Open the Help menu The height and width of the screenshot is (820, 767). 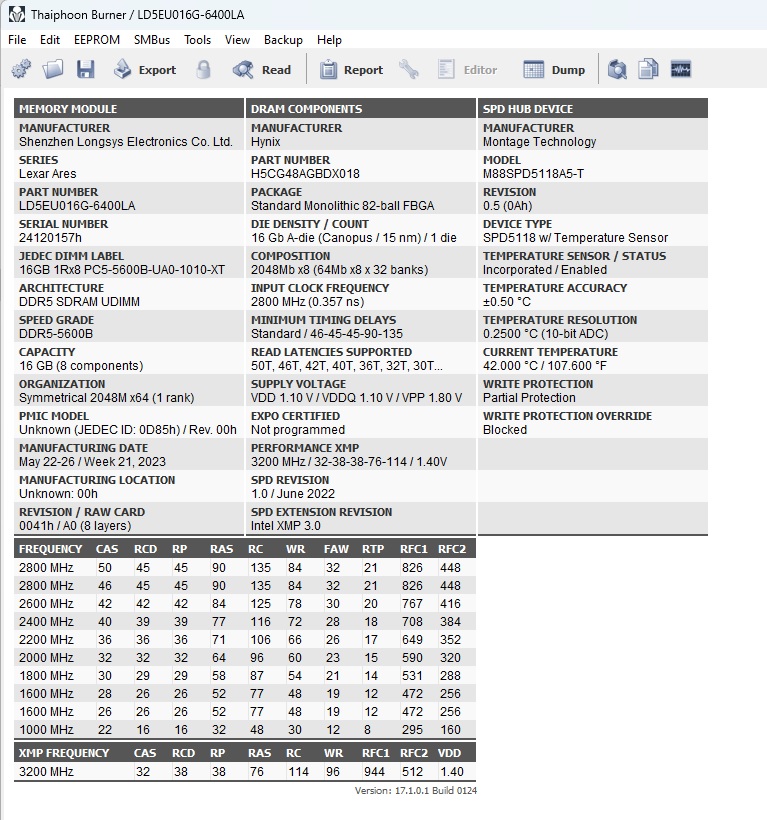(329, 40)
